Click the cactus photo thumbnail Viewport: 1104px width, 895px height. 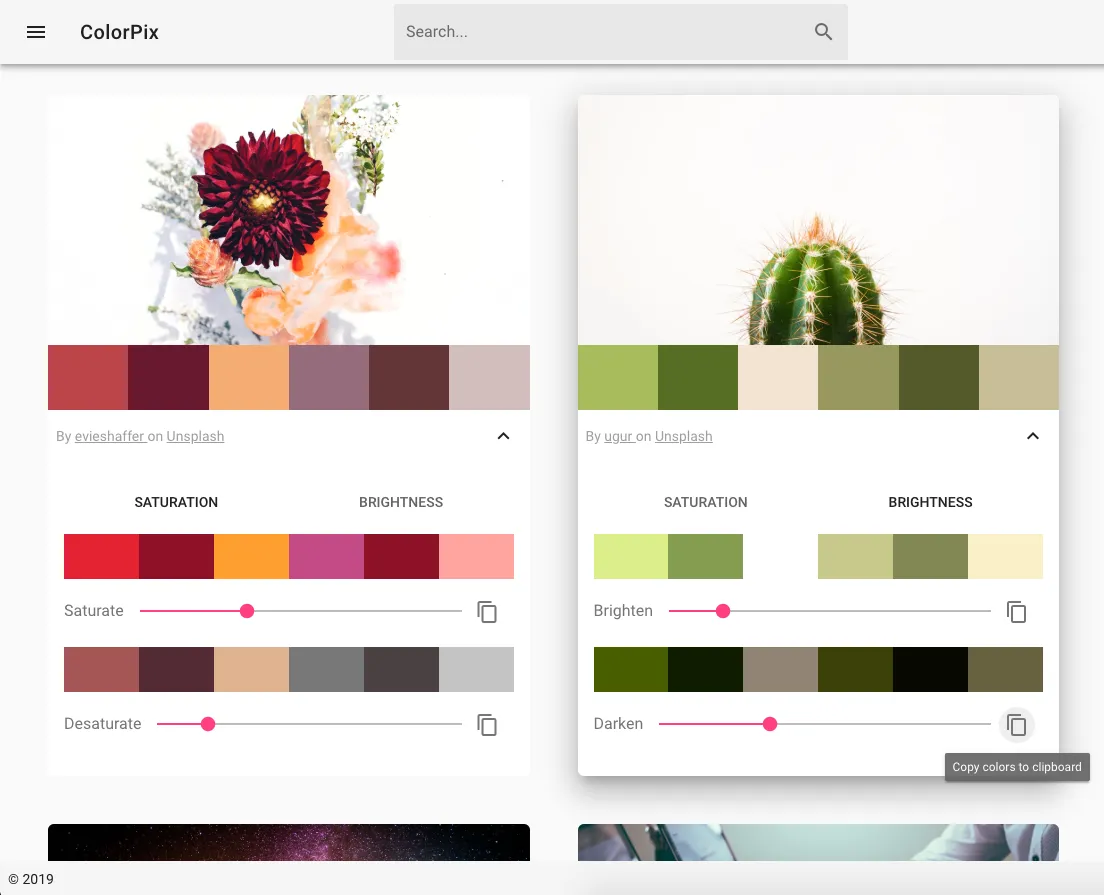coord(818,220)
